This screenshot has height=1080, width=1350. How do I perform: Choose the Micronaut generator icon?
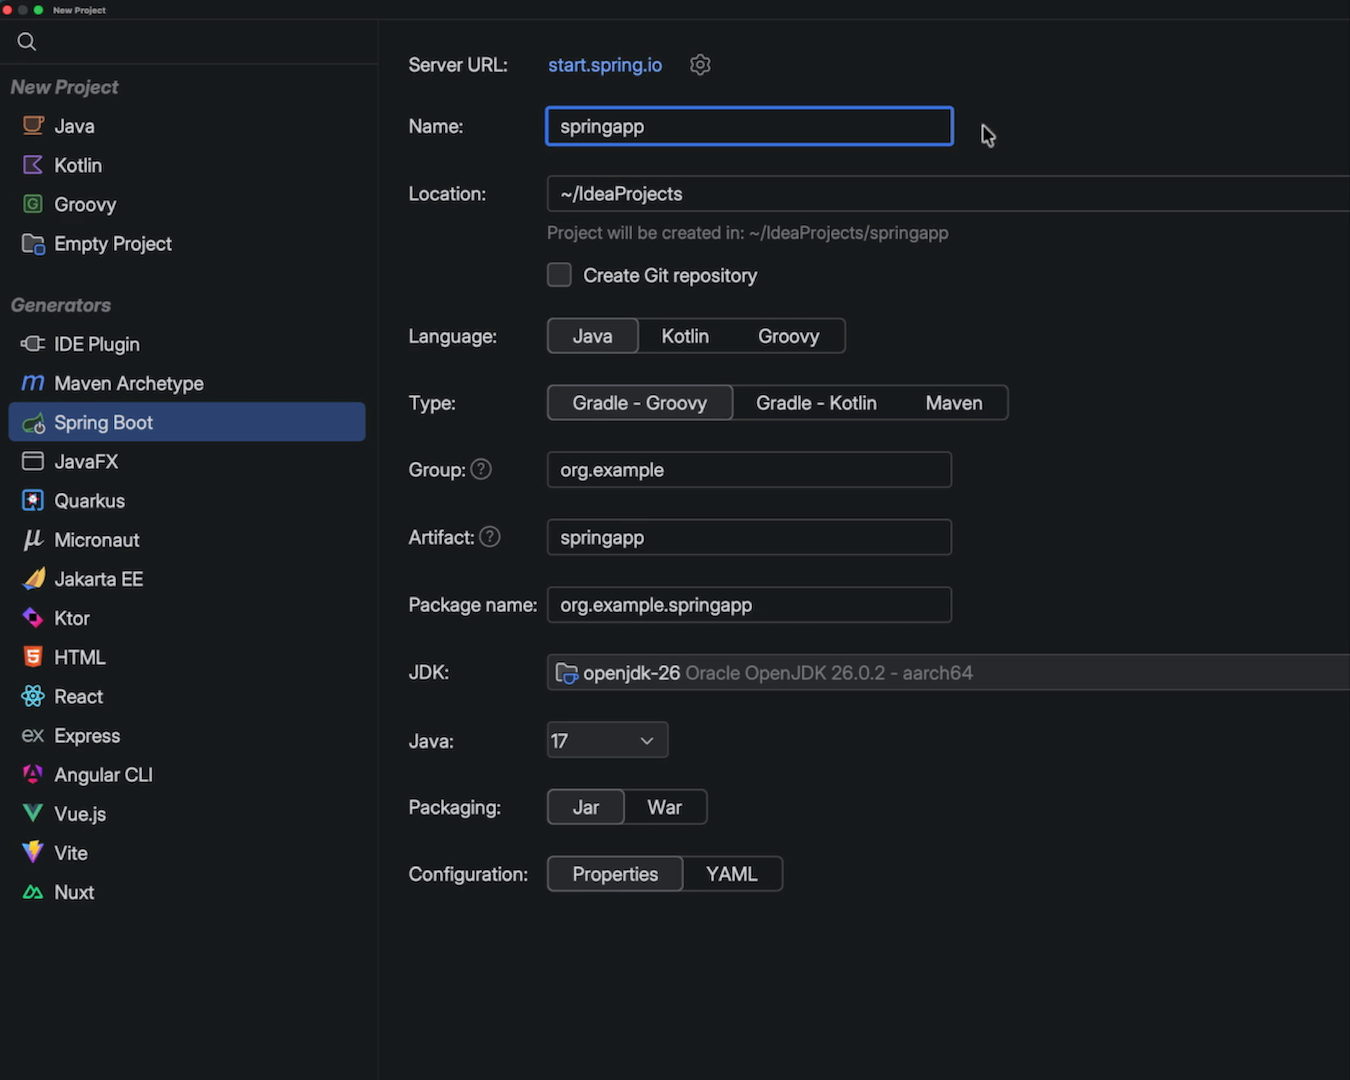33,540
